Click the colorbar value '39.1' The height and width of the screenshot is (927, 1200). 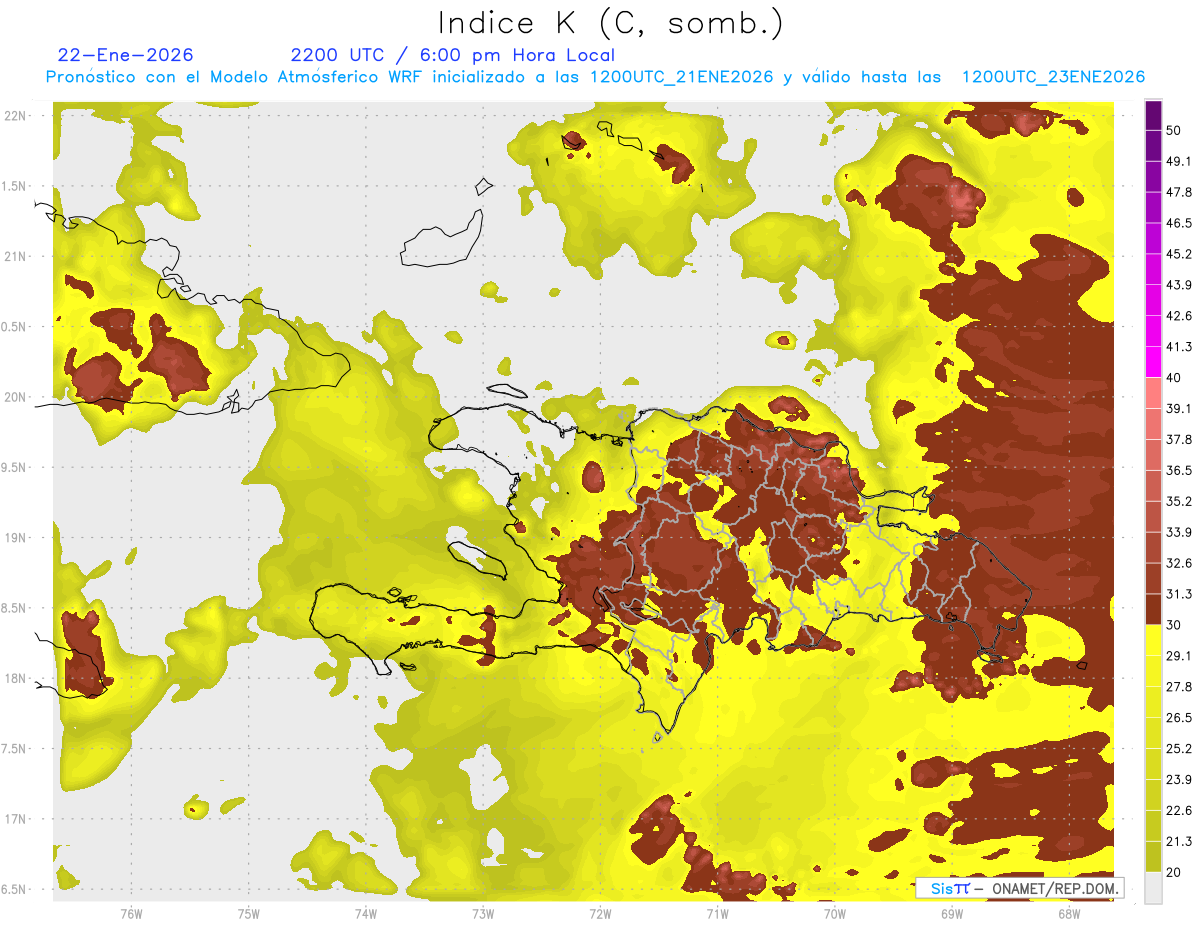click(1179, 408)
